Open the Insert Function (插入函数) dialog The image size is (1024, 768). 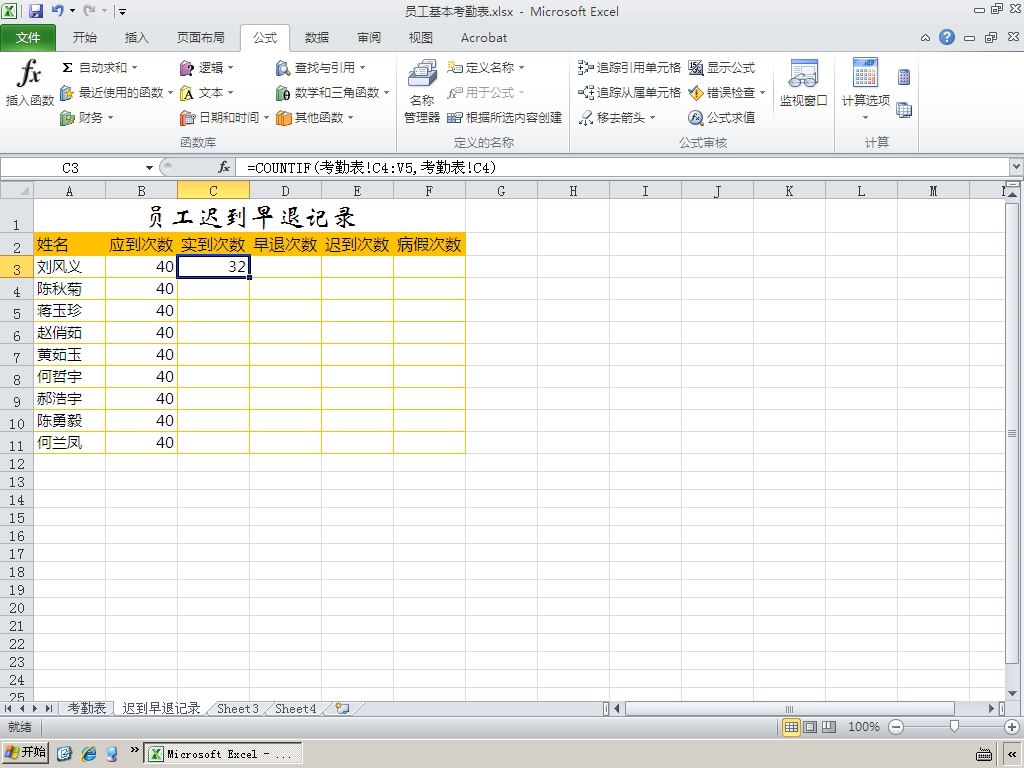pos(29,83)
